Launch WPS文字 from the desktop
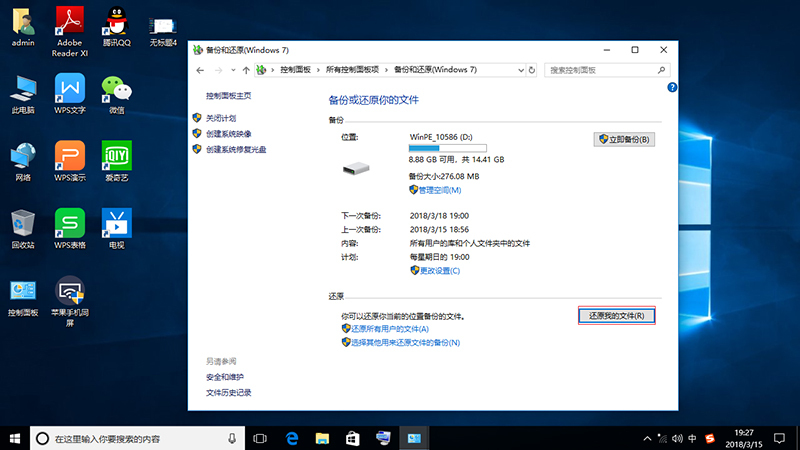800x450 pixels. (70, 95)
